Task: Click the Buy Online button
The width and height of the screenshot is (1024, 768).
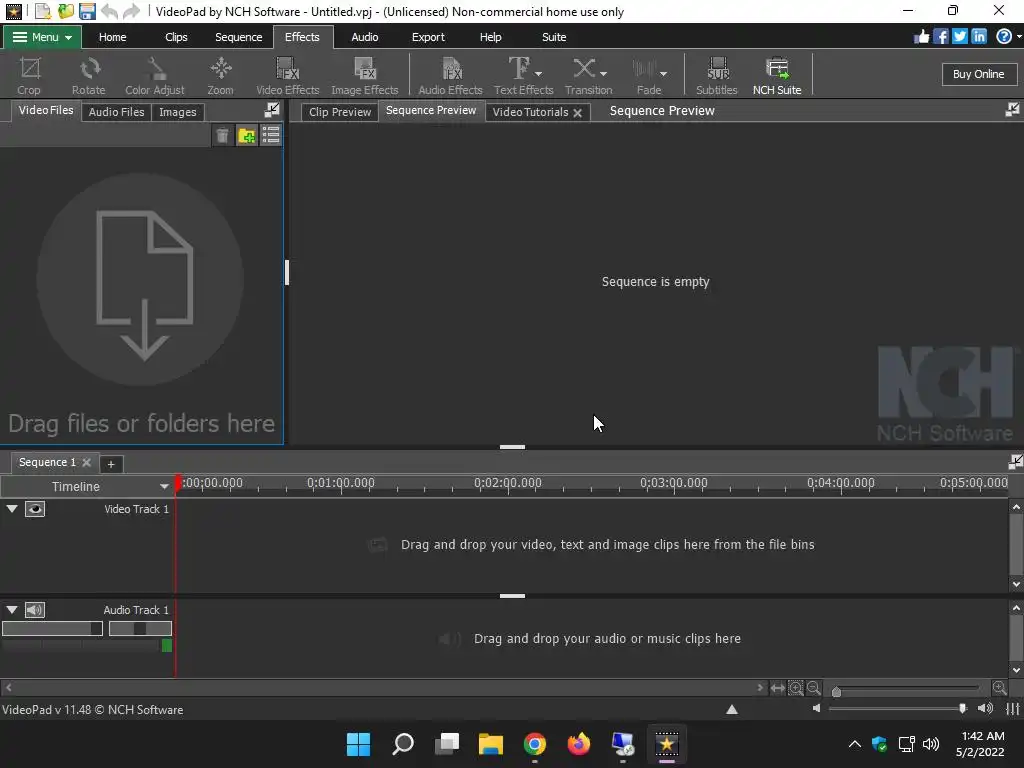Action: (979, 74)
